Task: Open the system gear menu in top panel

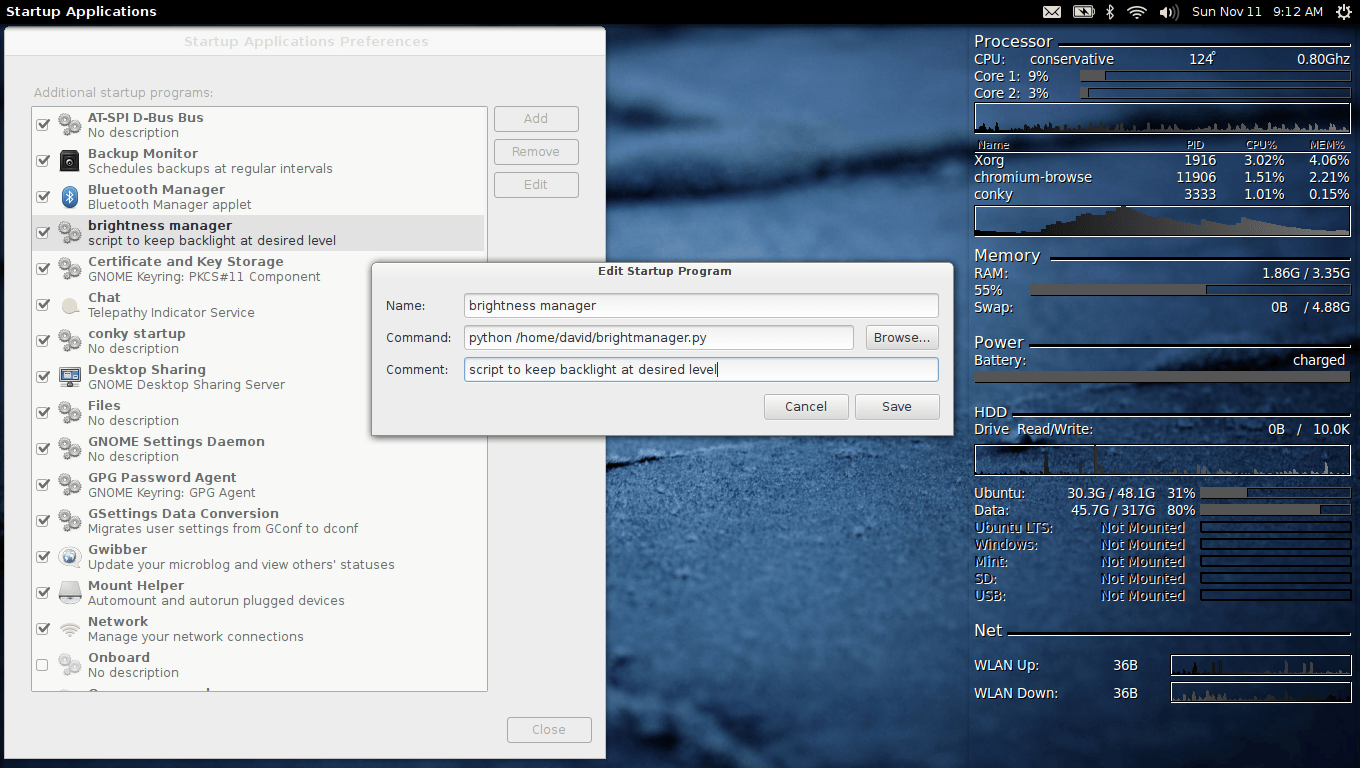Action: coord(1342,12)
